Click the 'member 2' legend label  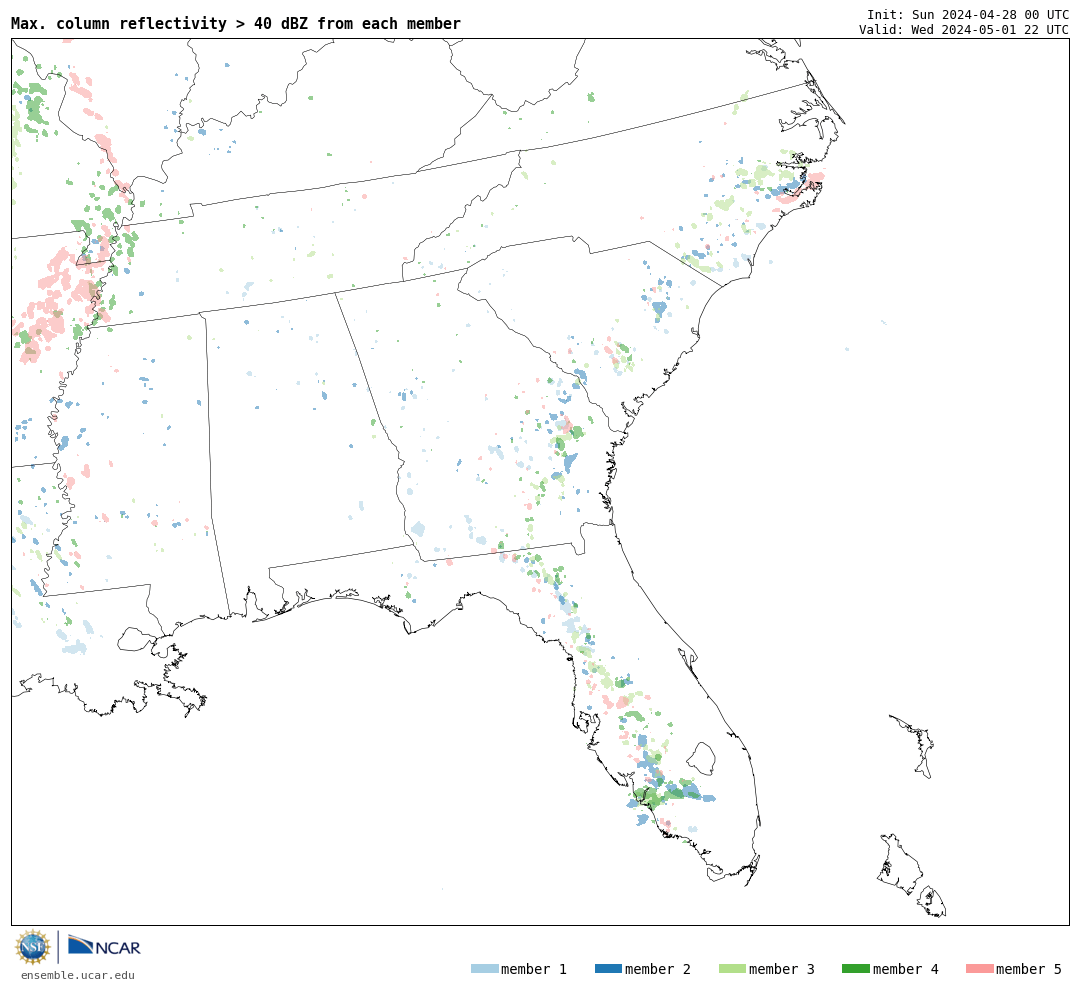pos(658,969)
